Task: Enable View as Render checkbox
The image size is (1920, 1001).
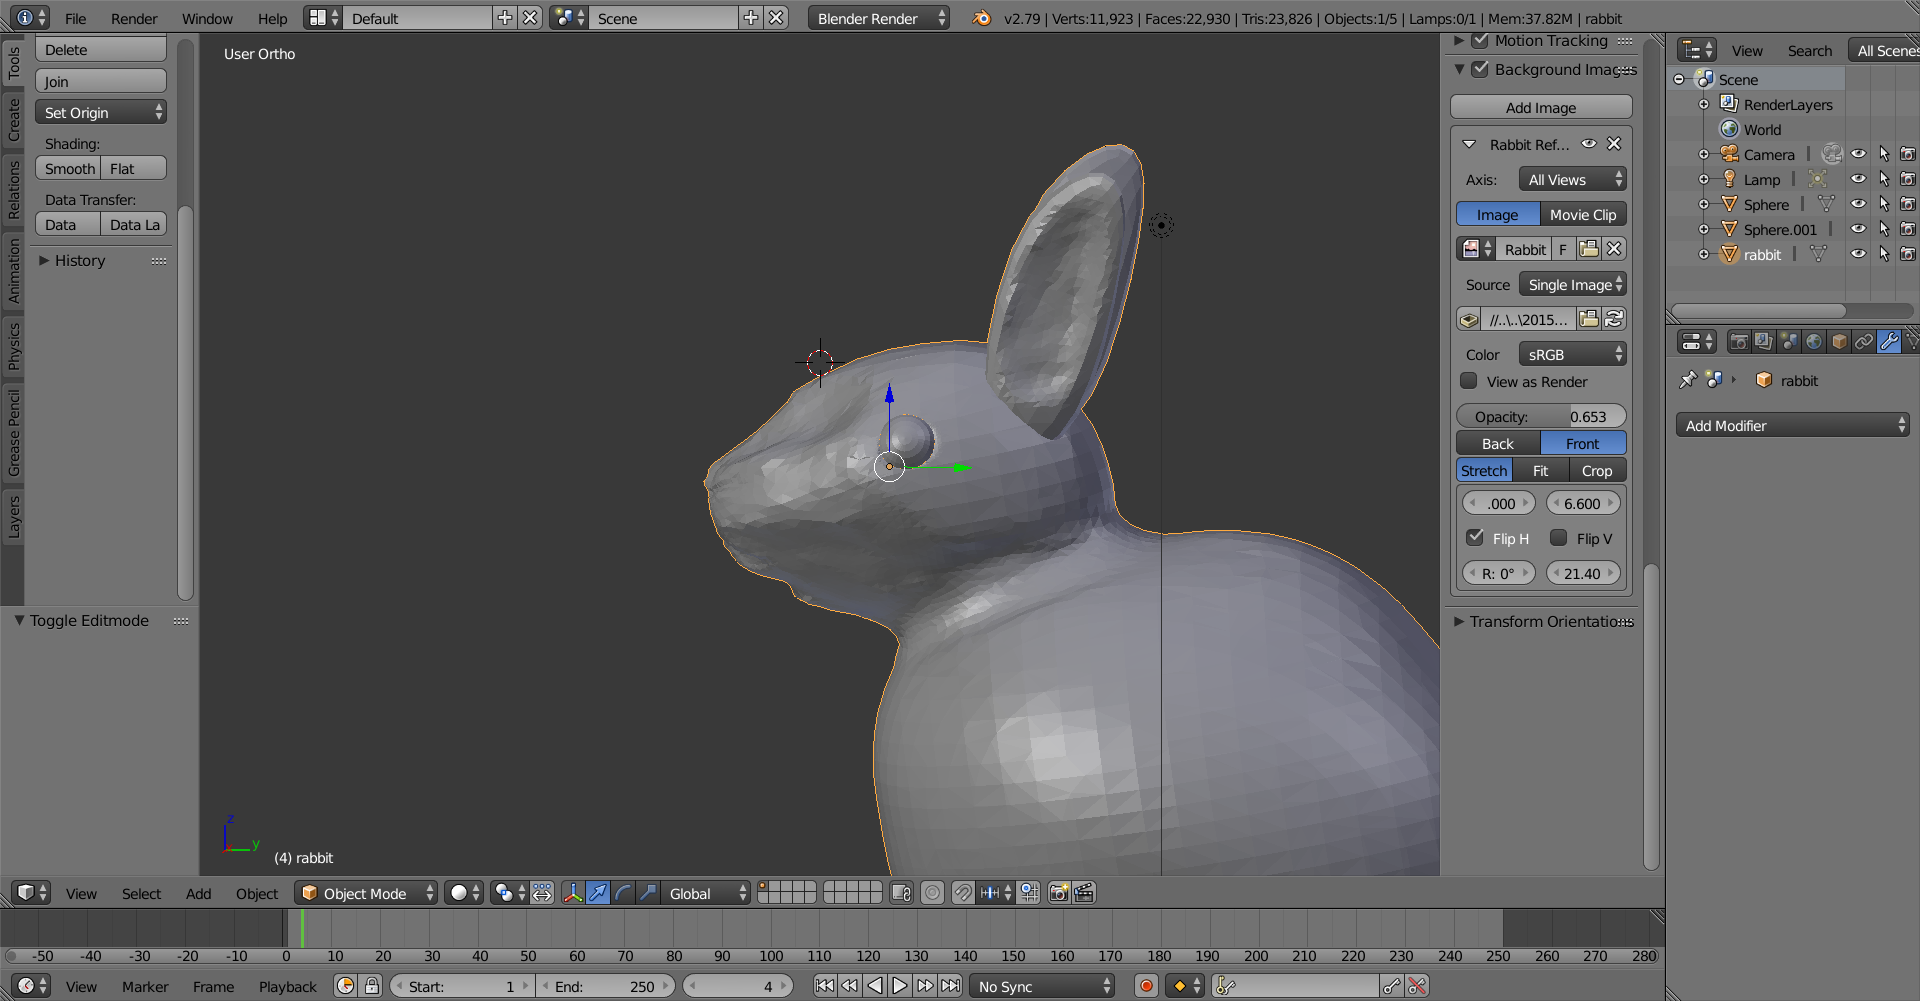Action: click(x=1469, y=381)
